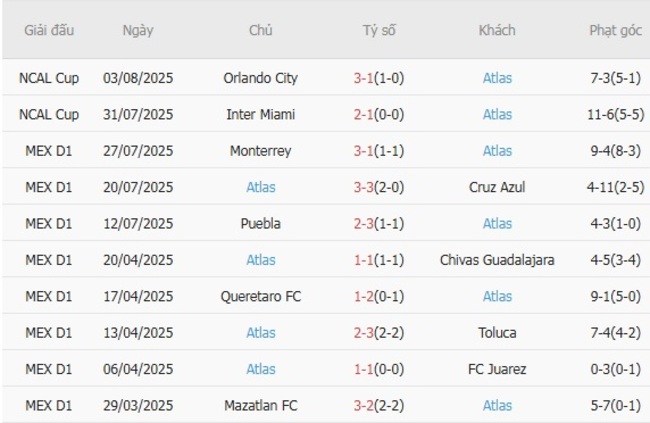This screenshot has height=423, width=650.
Task: Select the Monterrey team name
Action: (x=260, y=151)
